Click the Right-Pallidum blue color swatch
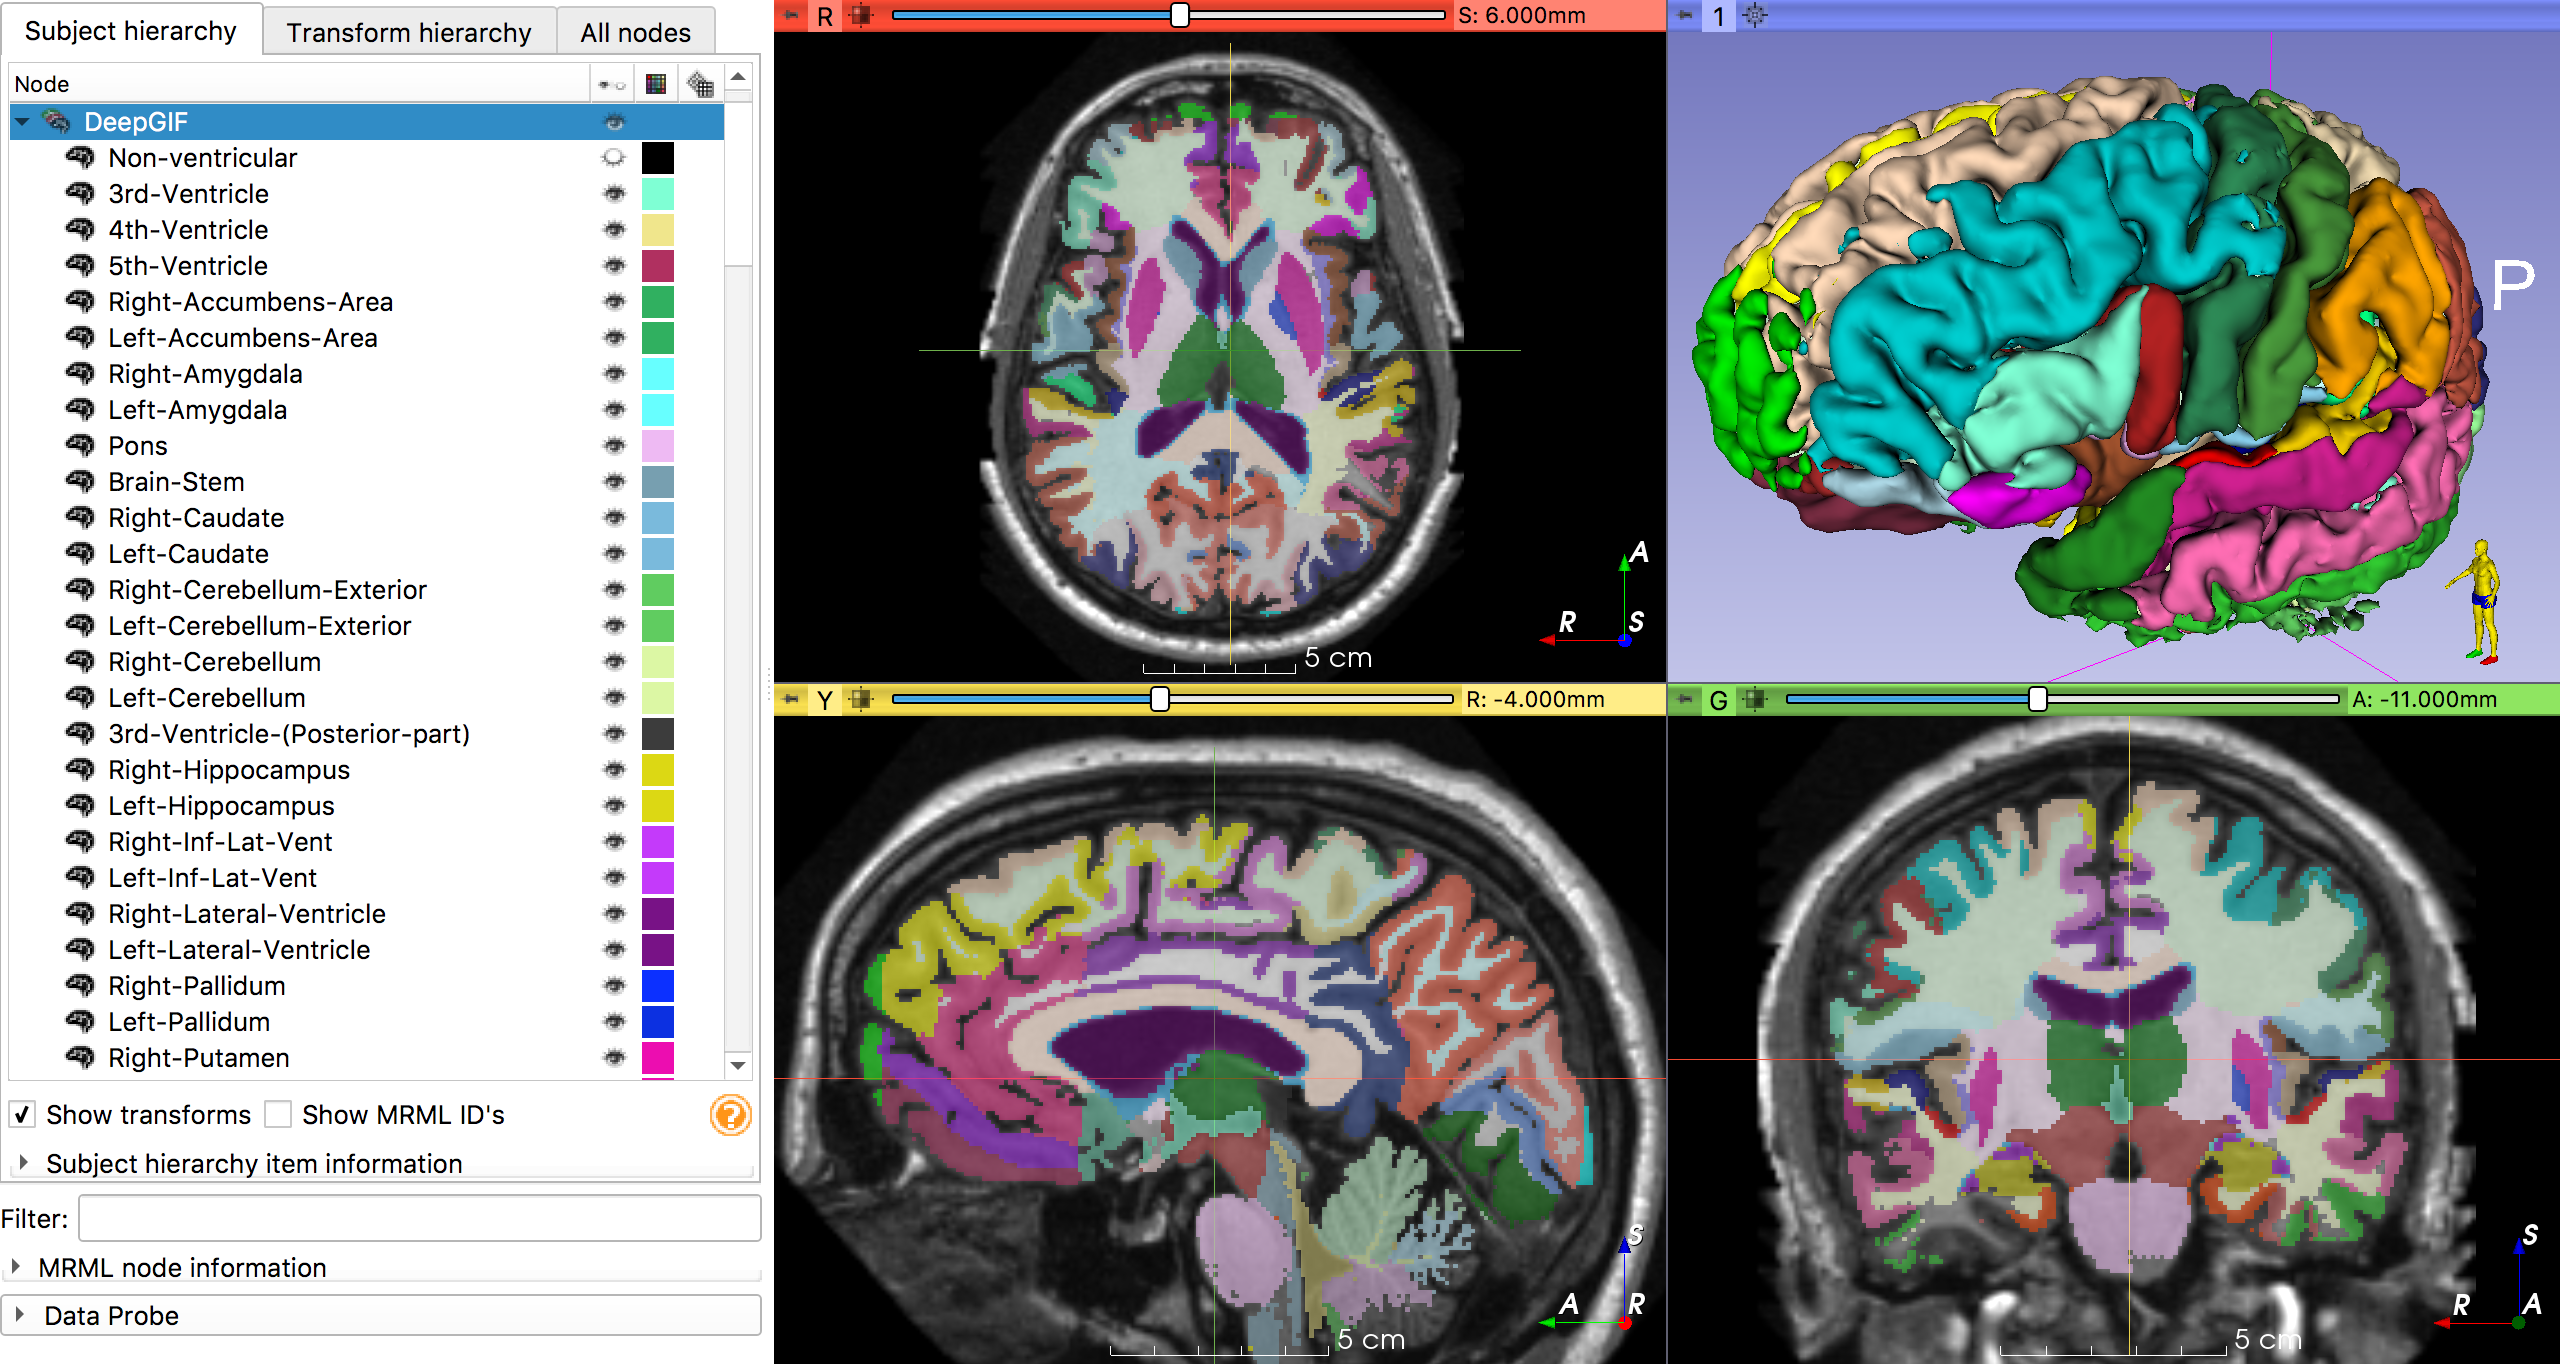Image resolution: width=2560 pixels, height=1364 pixels. pos(657,986)
